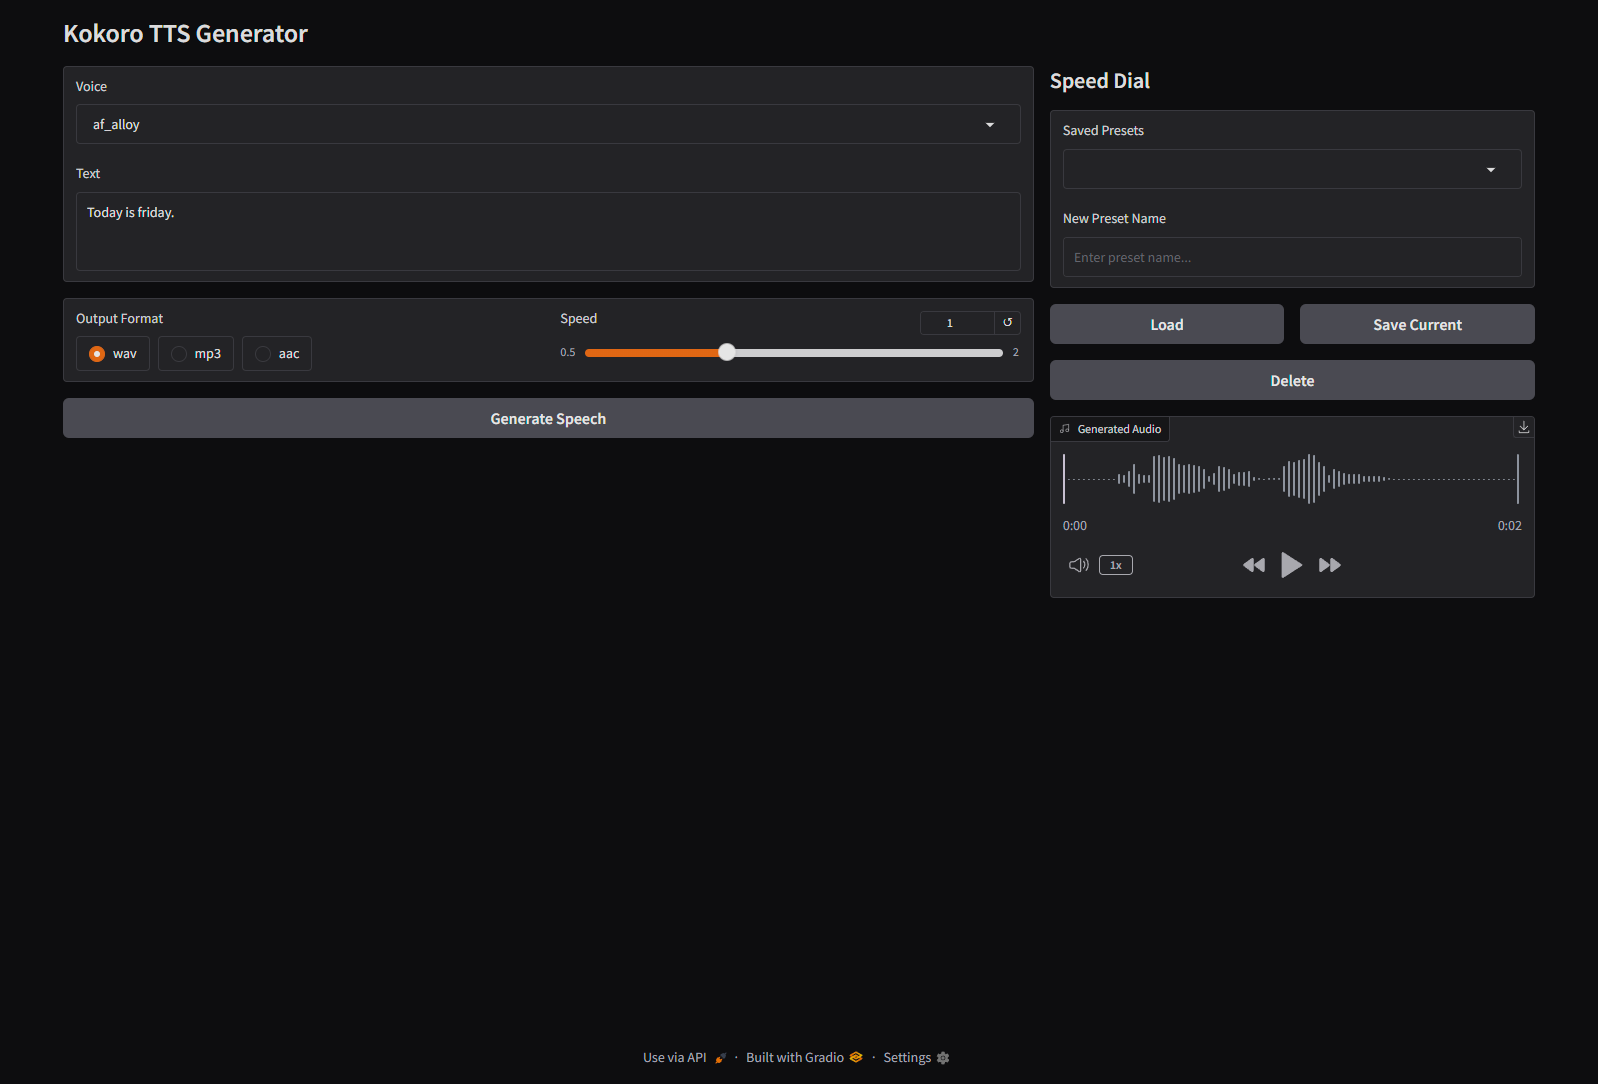
Task: Click the Delete preset button
Action: click(1292, 380)
